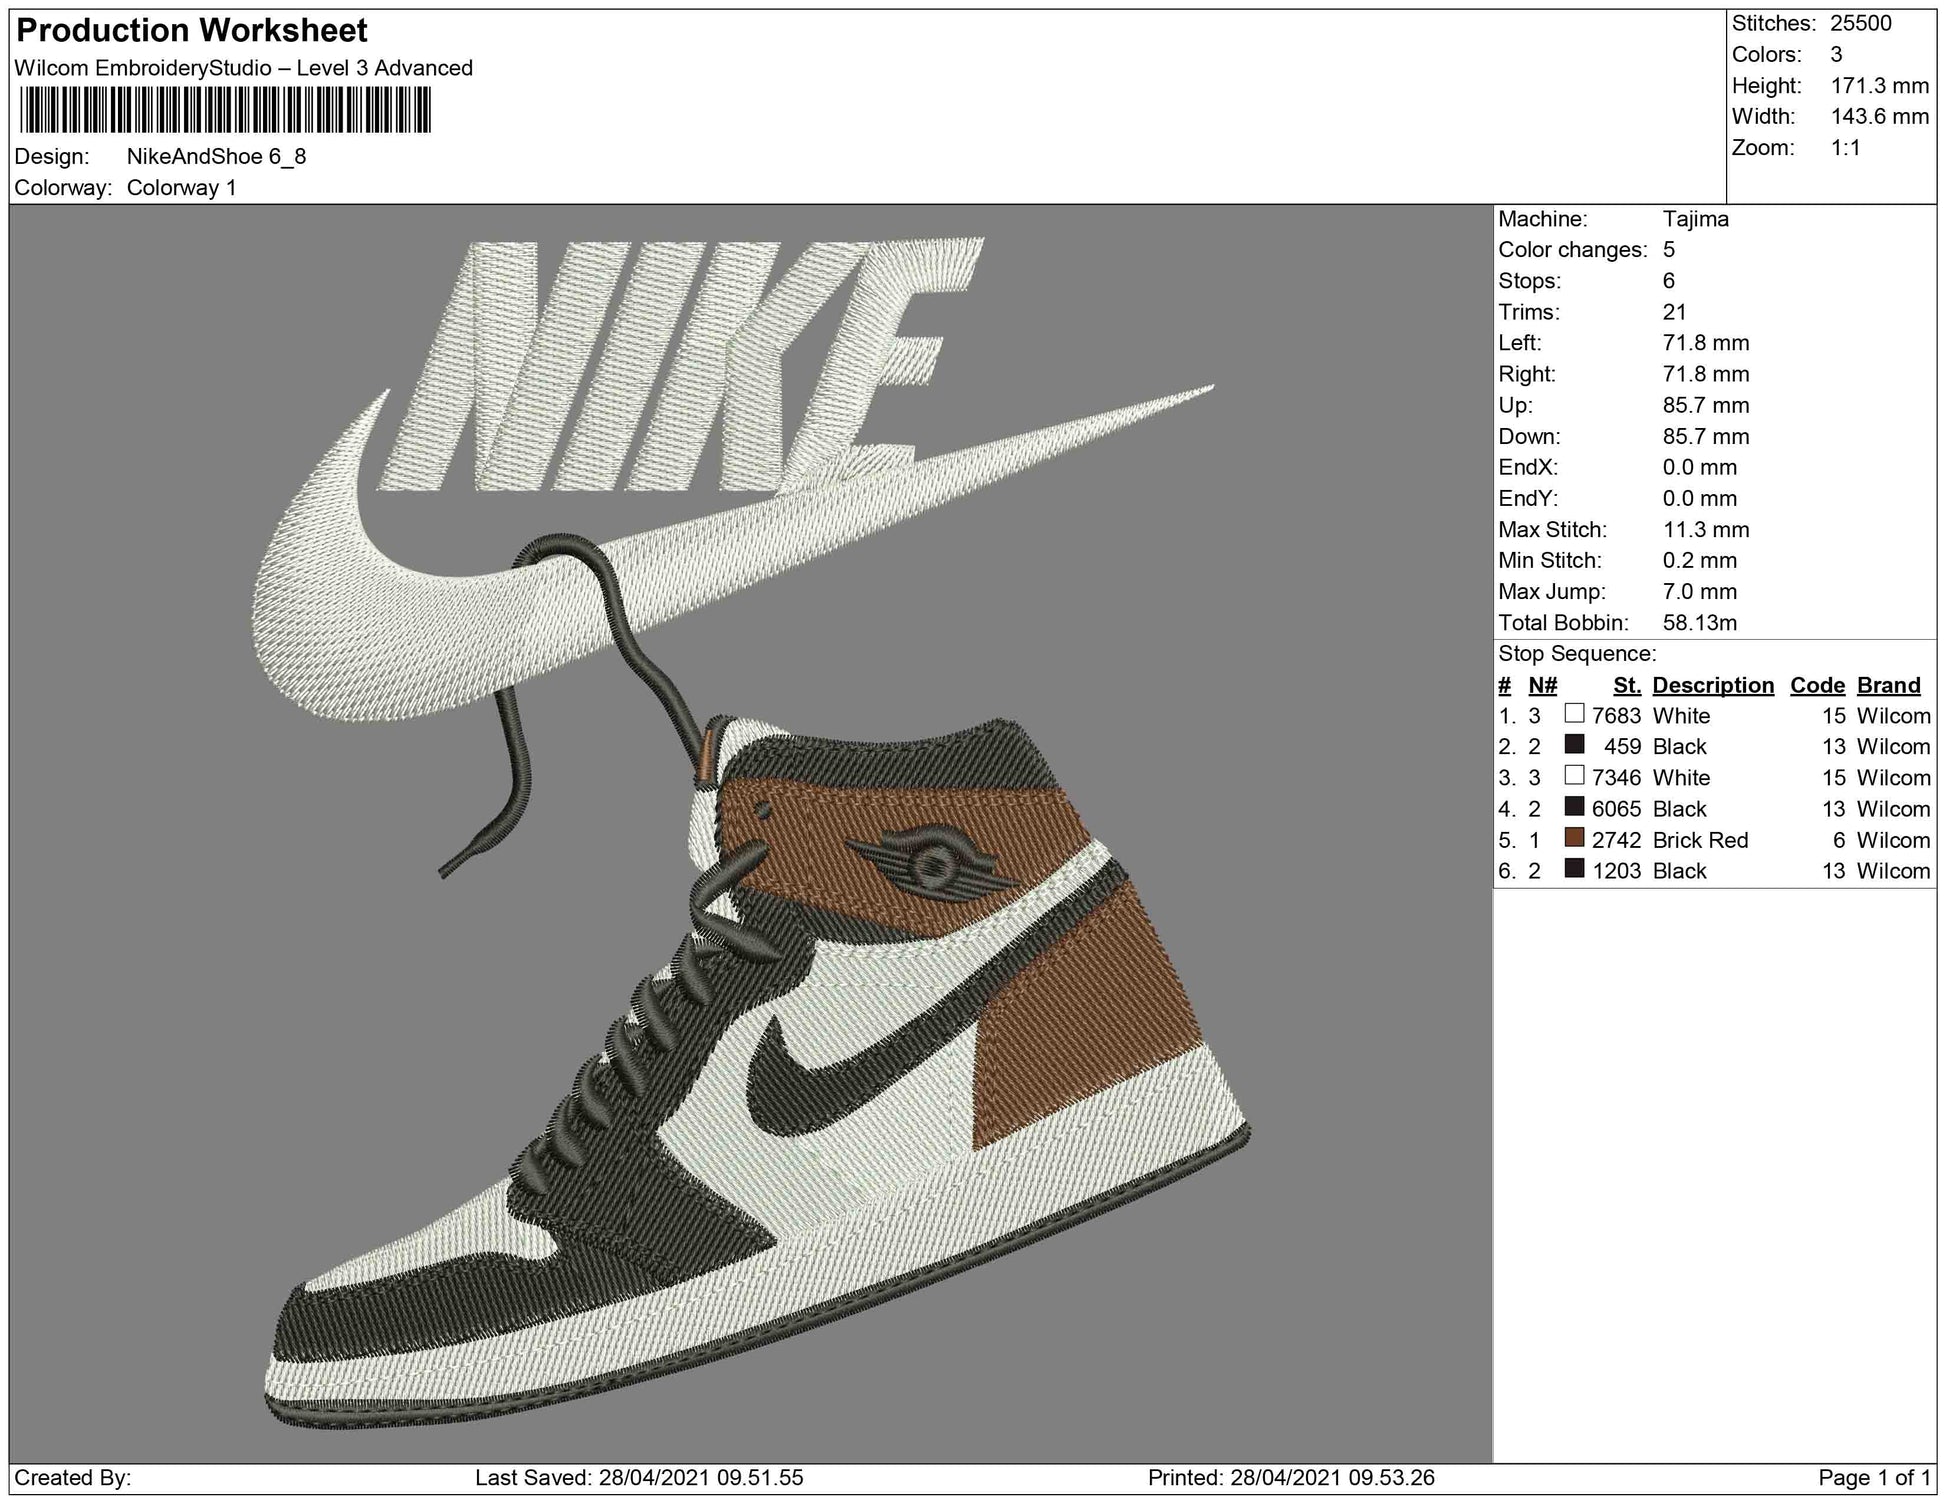The height and width of the screenshot is (1497, 1946).
Task: Click the Brick Red description text
Action: (x=1700, y=840)
